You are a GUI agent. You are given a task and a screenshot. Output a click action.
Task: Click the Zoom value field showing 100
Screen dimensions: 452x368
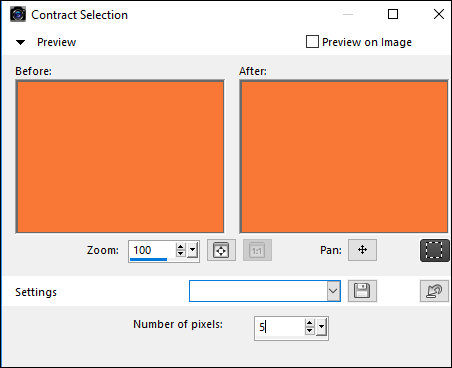[x=152, y=250]
